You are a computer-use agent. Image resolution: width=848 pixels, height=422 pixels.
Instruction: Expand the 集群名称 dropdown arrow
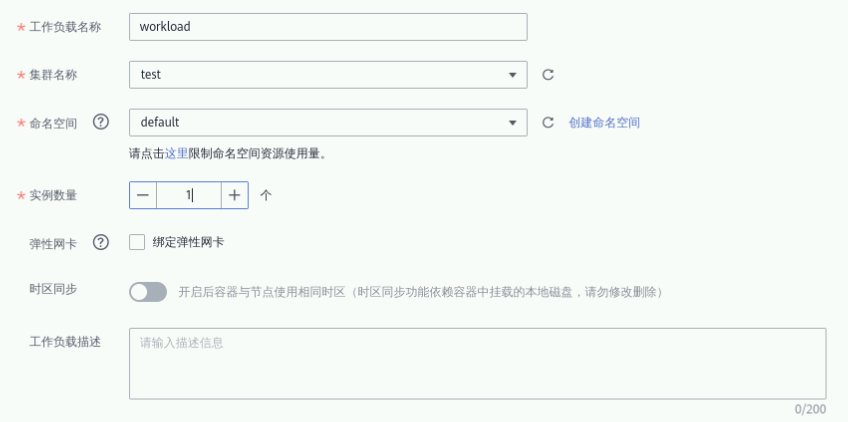click(512, 74)
